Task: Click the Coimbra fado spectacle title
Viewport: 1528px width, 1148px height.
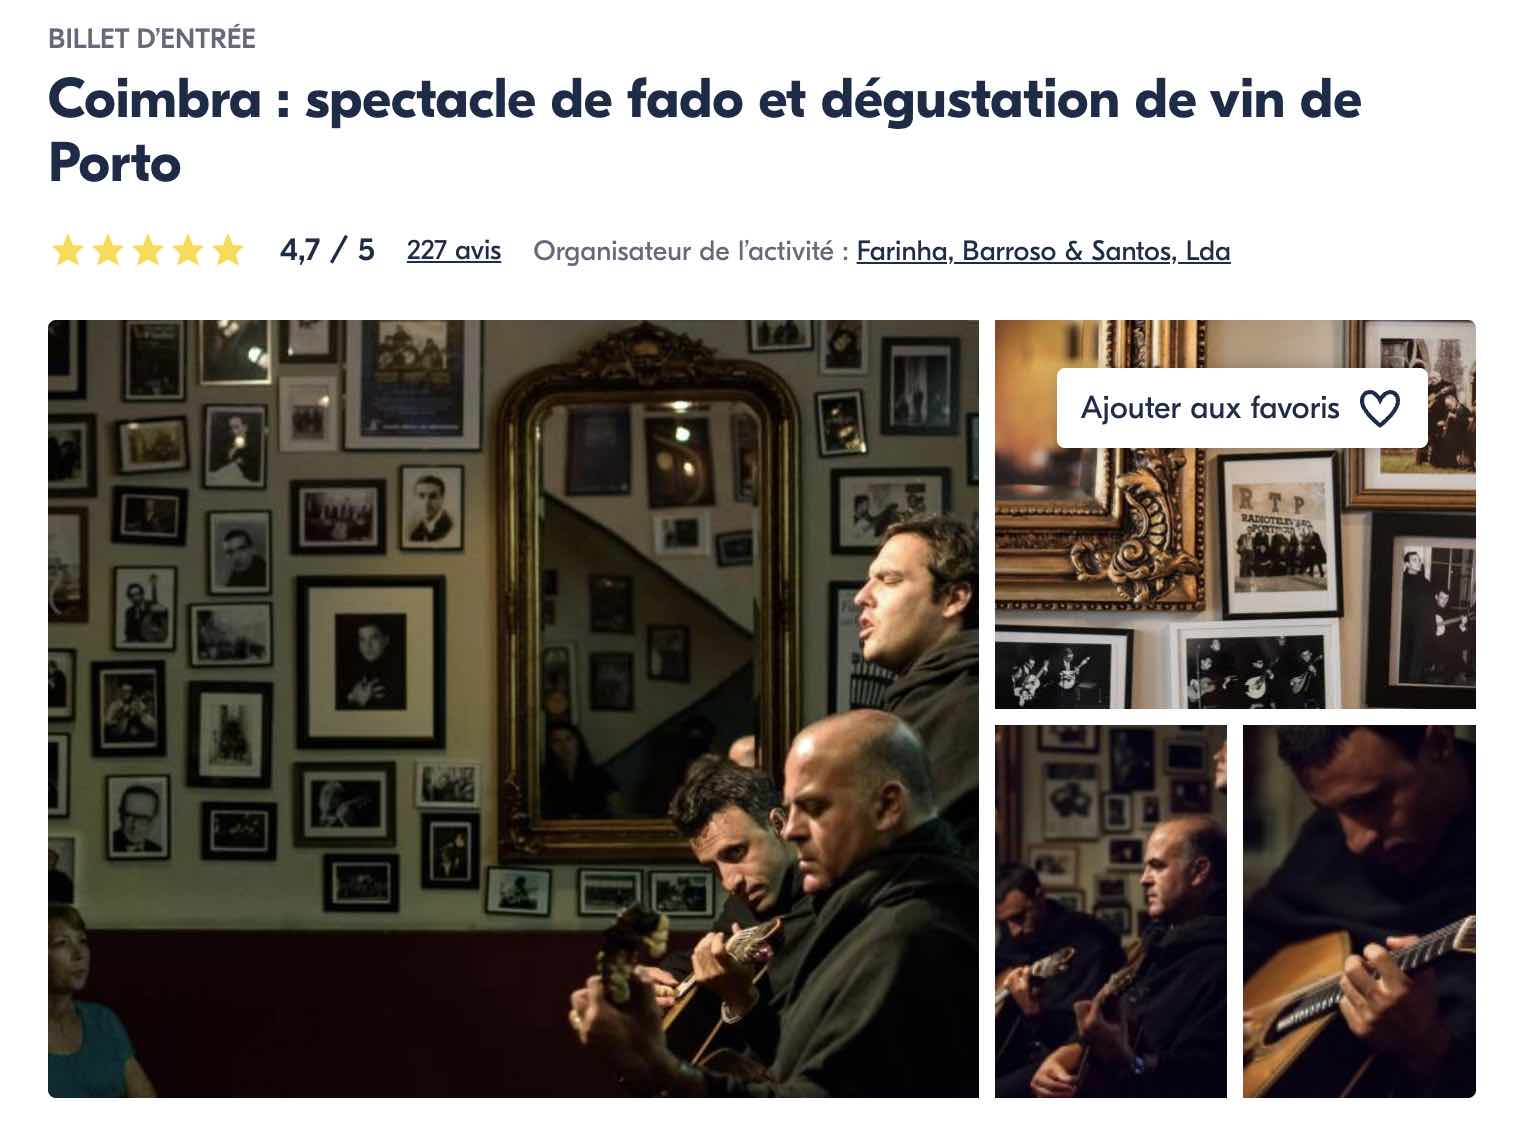Action: (x=704, y=131)
